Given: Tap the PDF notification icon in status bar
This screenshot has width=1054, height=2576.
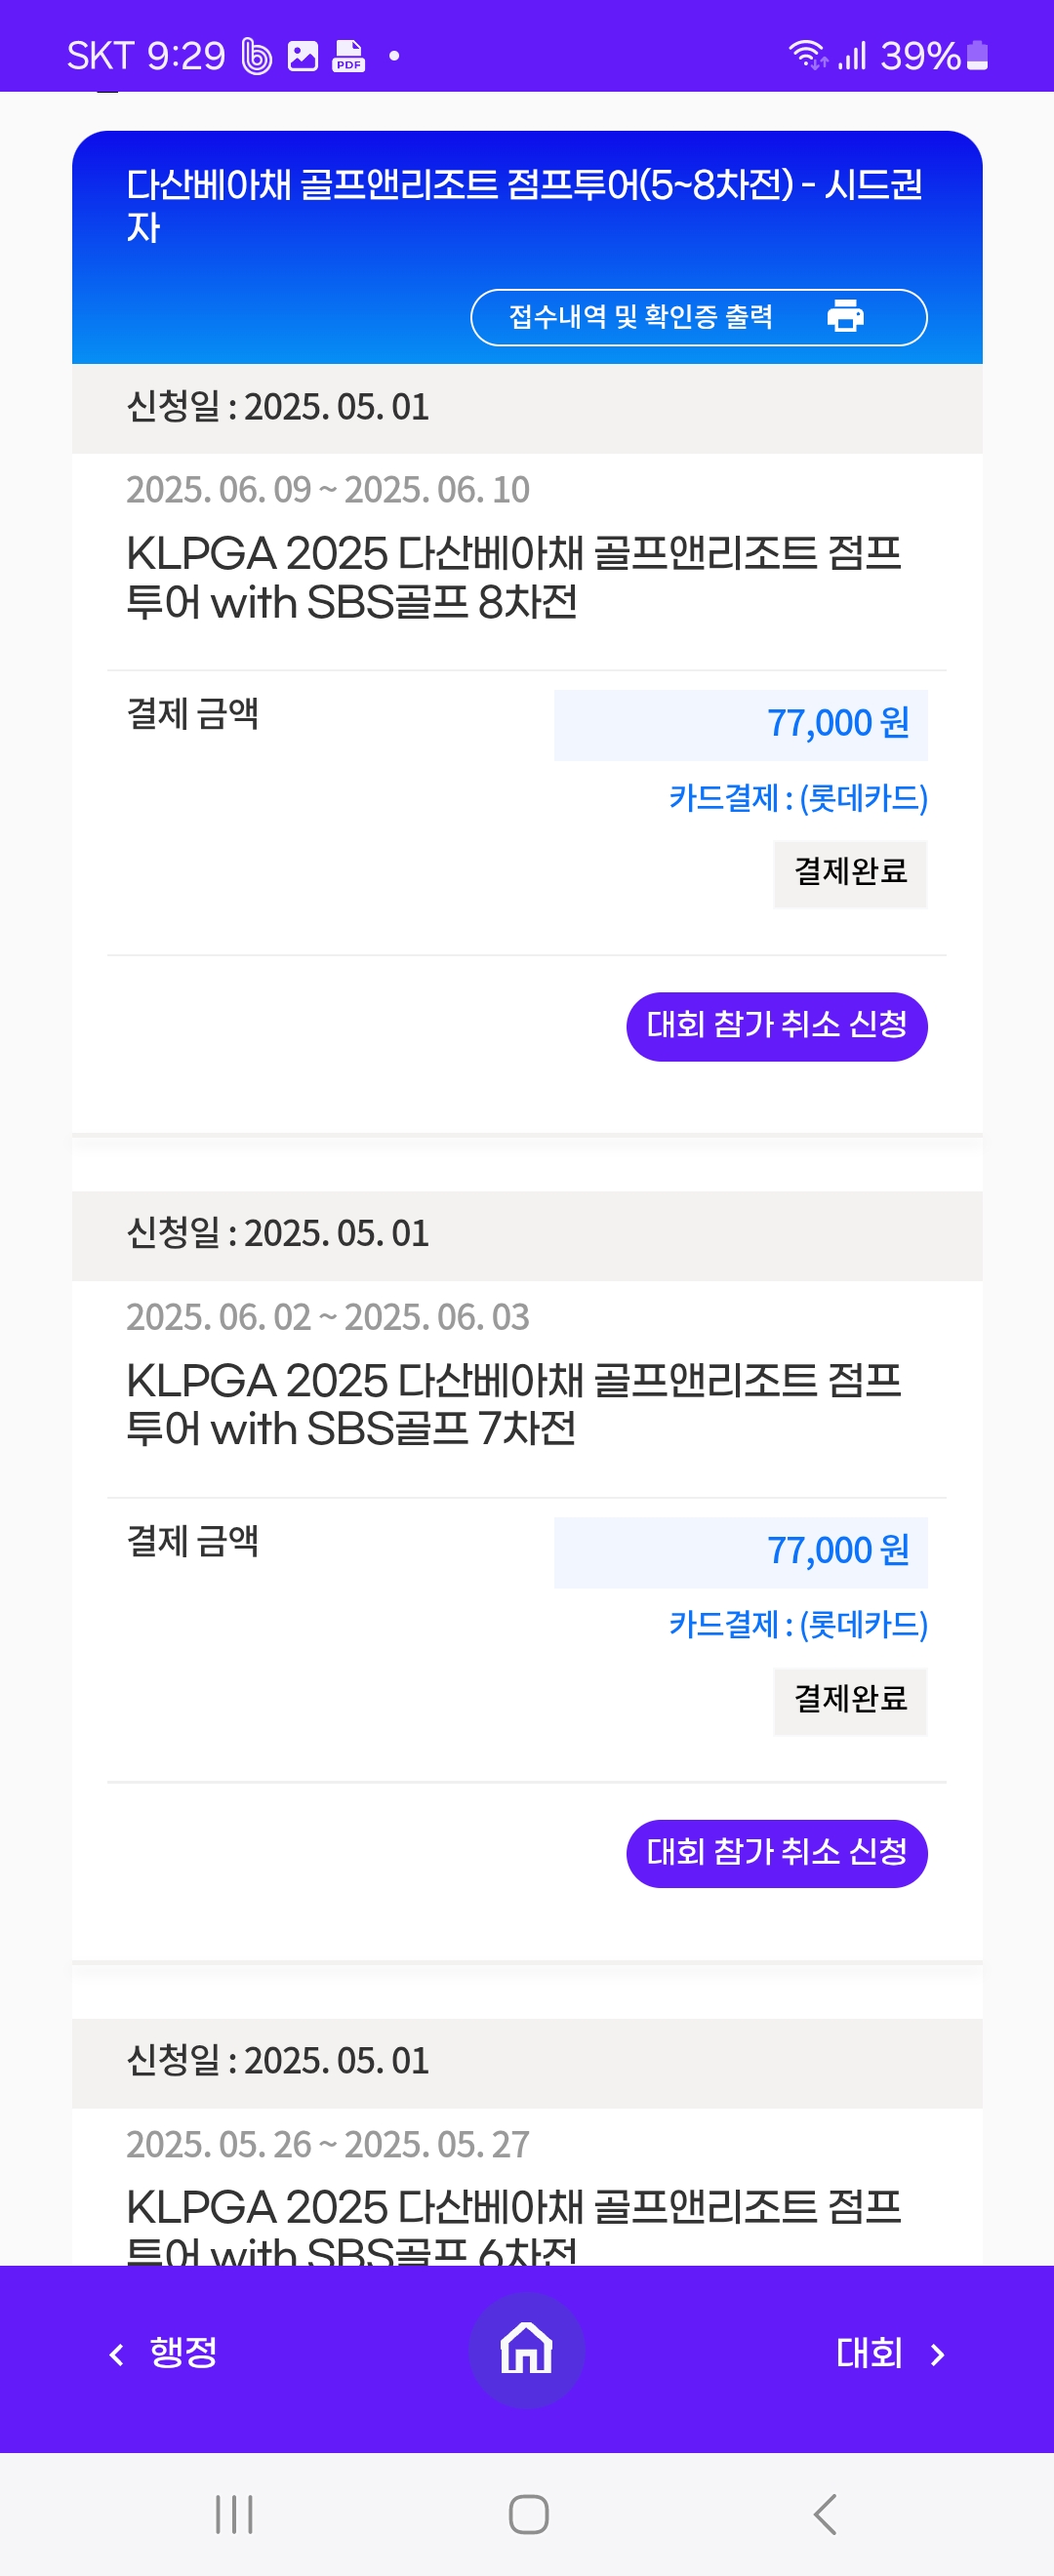Looking at the screenshot, I should (348, 56).
